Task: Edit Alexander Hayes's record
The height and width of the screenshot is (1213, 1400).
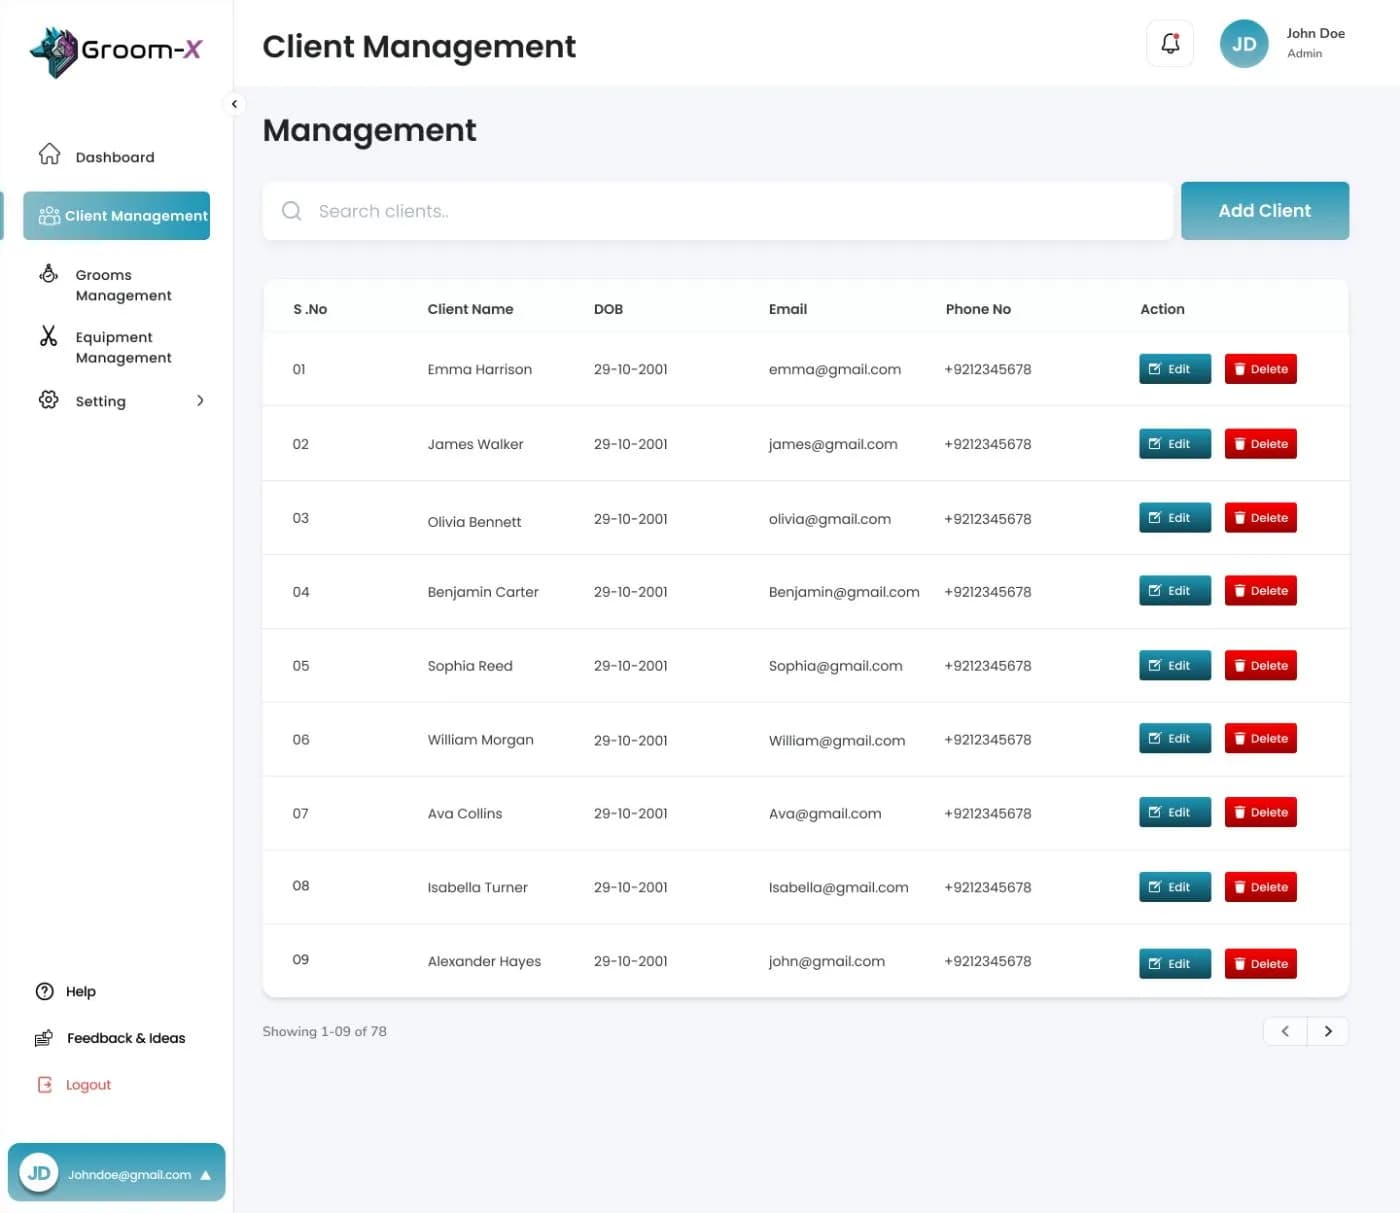Action: click(1175, 964)
